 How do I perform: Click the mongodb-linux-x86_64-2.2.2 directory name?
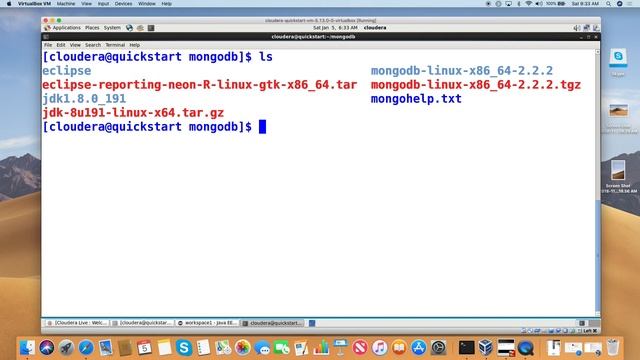tap(462, 71)
